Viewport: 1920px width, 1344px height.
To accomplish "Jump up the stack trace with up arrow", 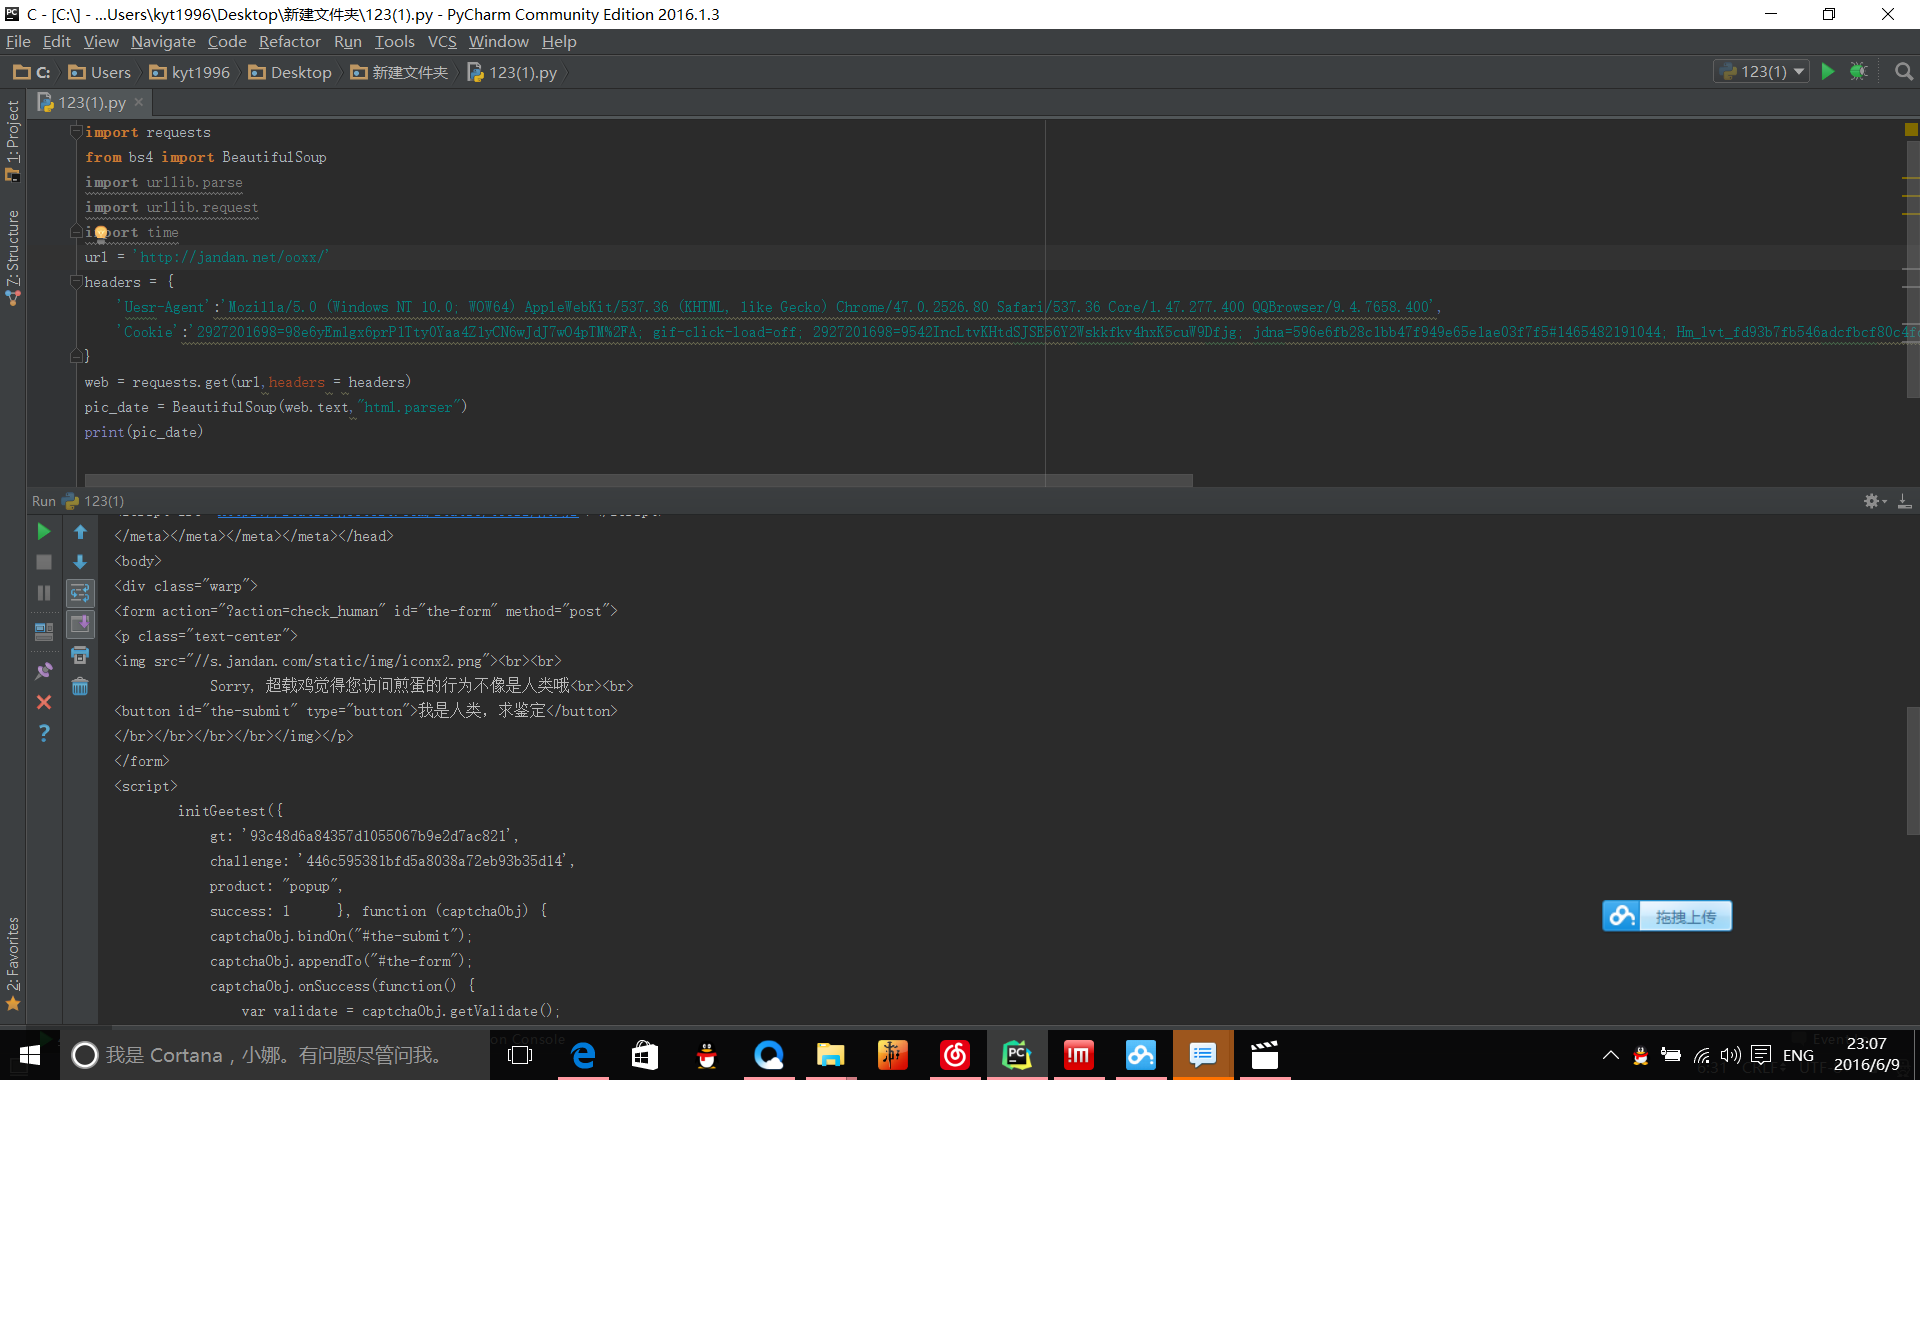I will [80, 531].
